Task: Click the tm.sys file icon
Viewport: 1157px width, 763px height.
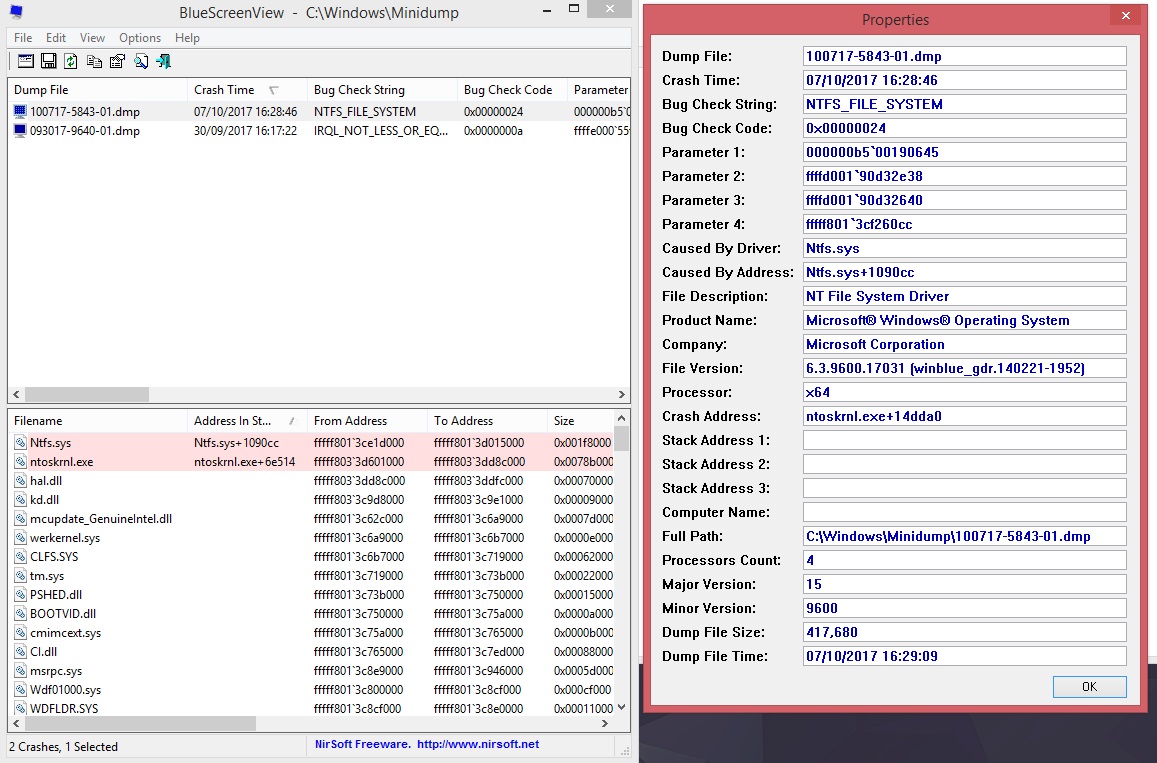Action: click(20, 576)
